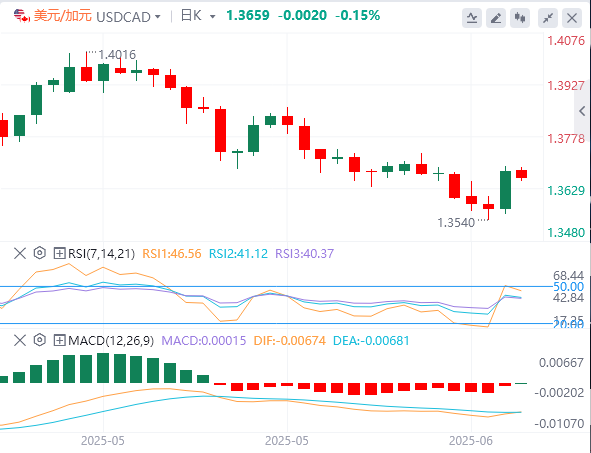Click the 1.3540 low price label
The width and height of the screenshot is (591, 453).
coord(456,223)
